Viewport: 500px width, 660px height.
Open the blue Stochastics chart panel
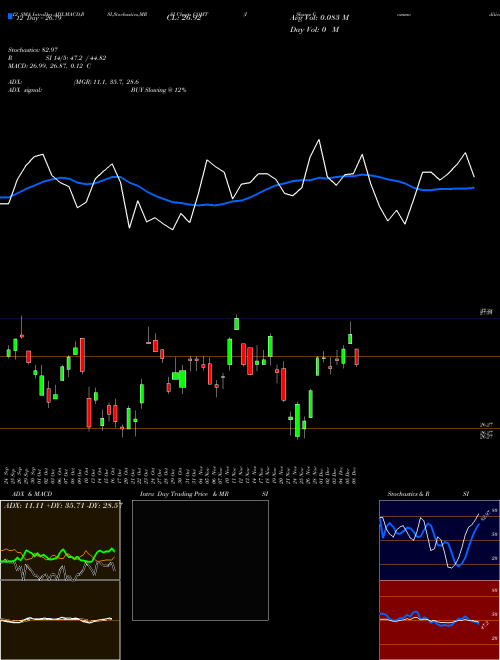439,540
